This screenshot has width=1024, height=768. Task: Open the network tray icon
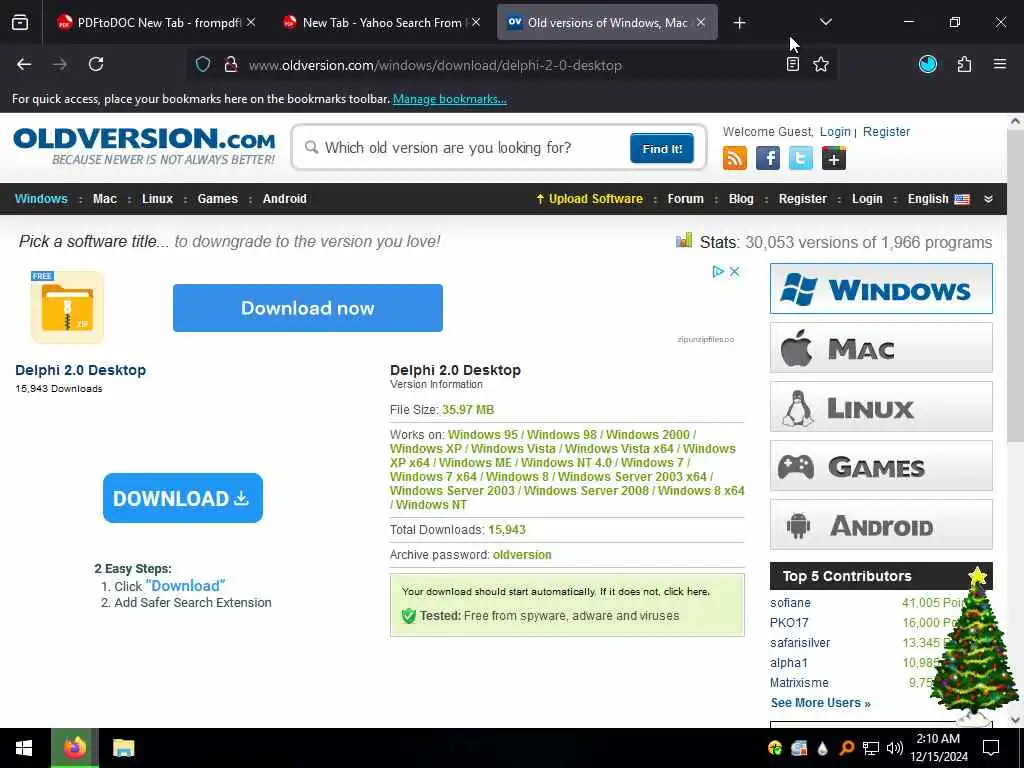click(871, 748)
